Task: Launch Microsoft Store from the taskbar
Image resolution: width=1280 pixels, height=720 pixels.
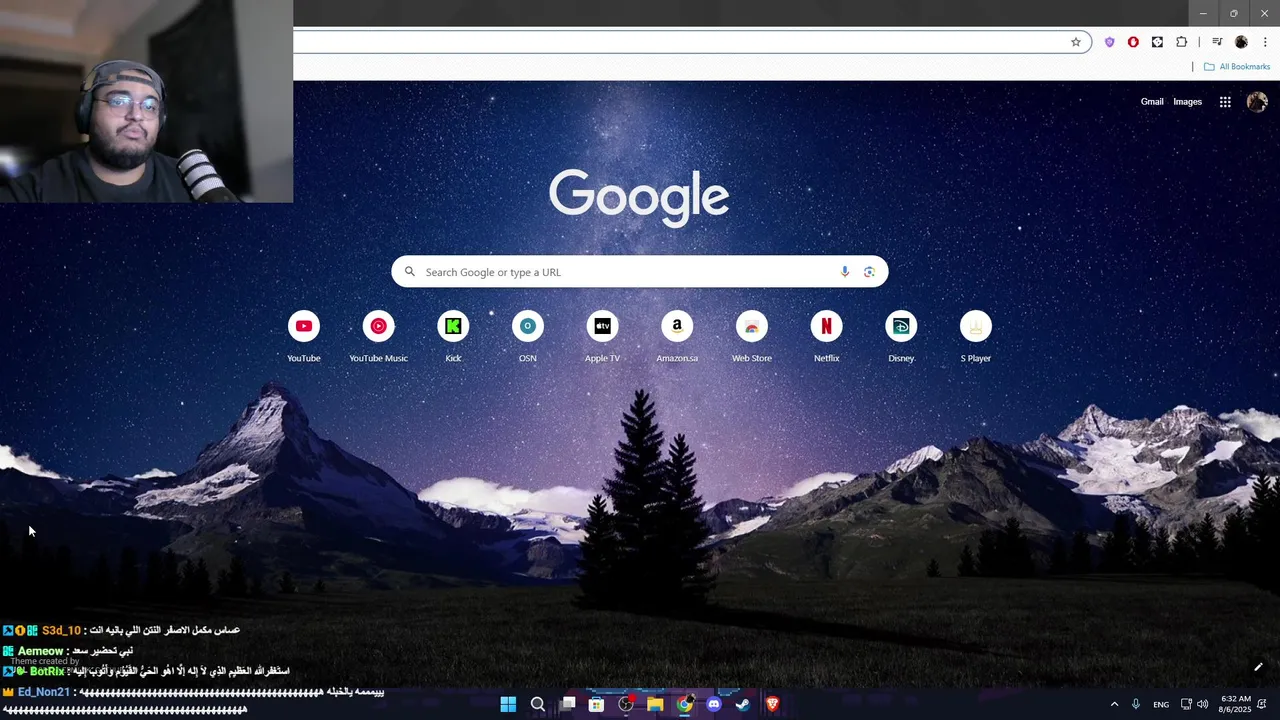Action: (x=596, y=704)
